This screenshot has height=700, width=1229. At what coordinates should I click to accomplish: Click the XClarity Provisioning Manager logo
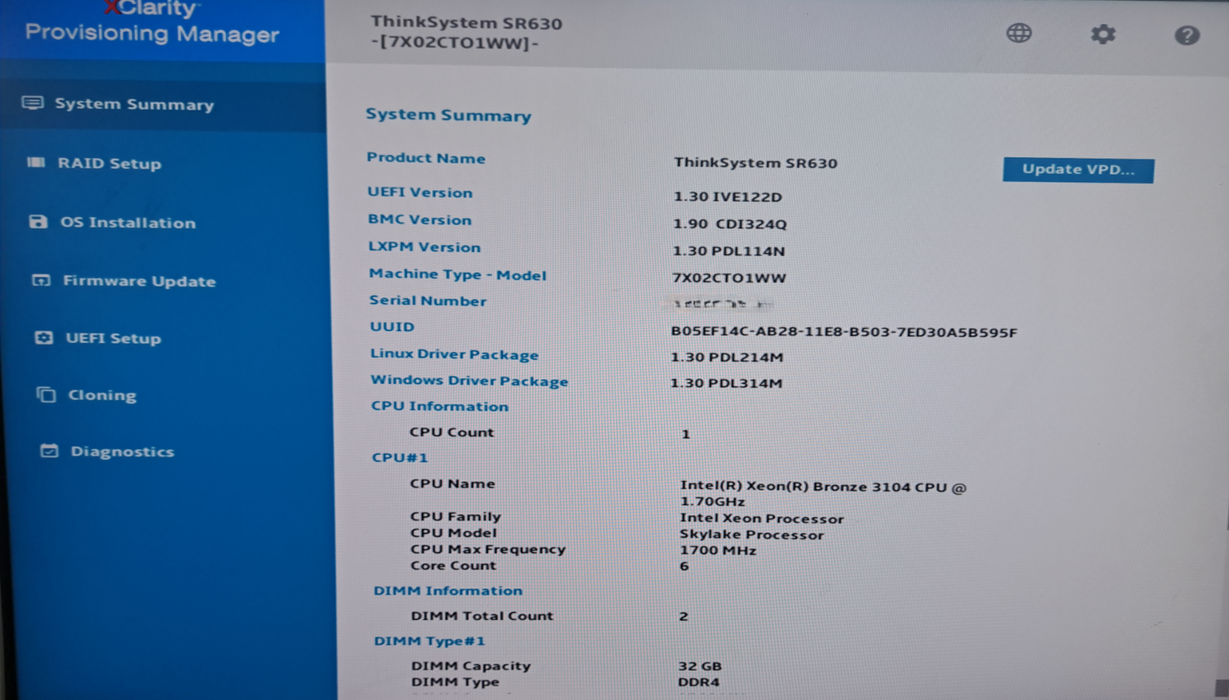152,23
